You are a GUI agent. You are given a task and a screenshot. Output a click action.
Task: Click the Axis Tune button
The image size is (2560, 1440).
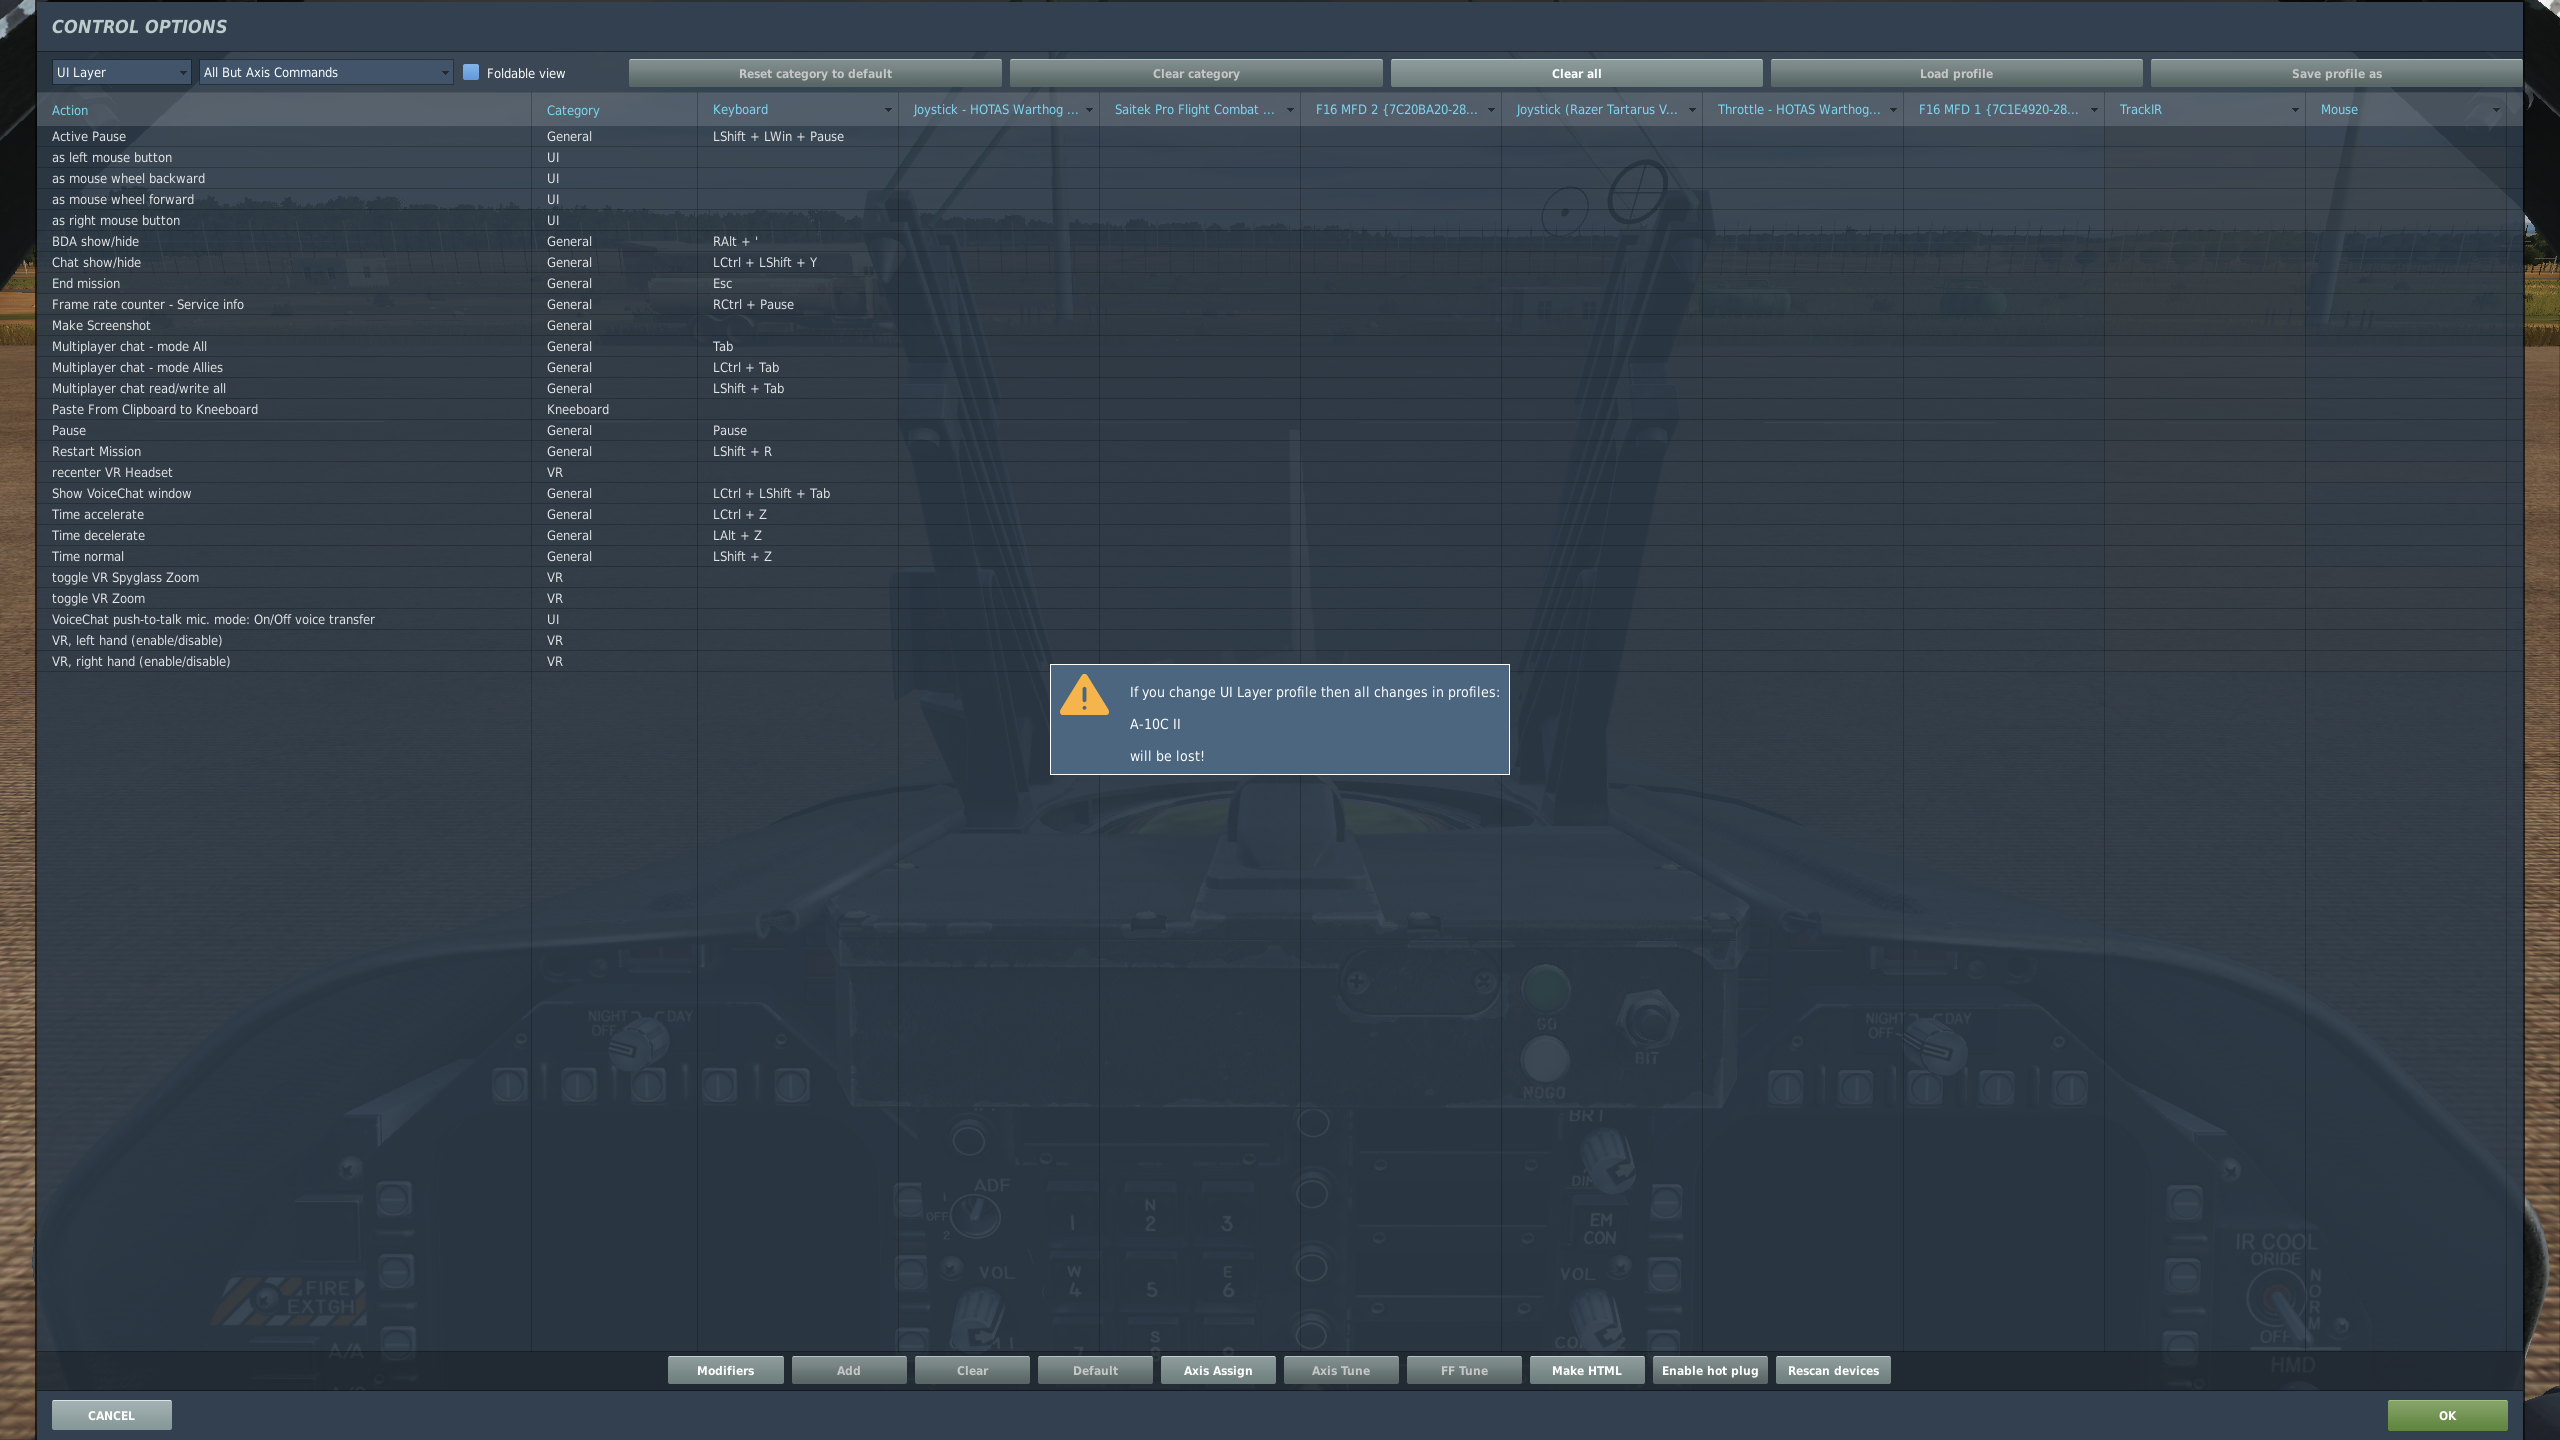[x=1341, y=1370]
